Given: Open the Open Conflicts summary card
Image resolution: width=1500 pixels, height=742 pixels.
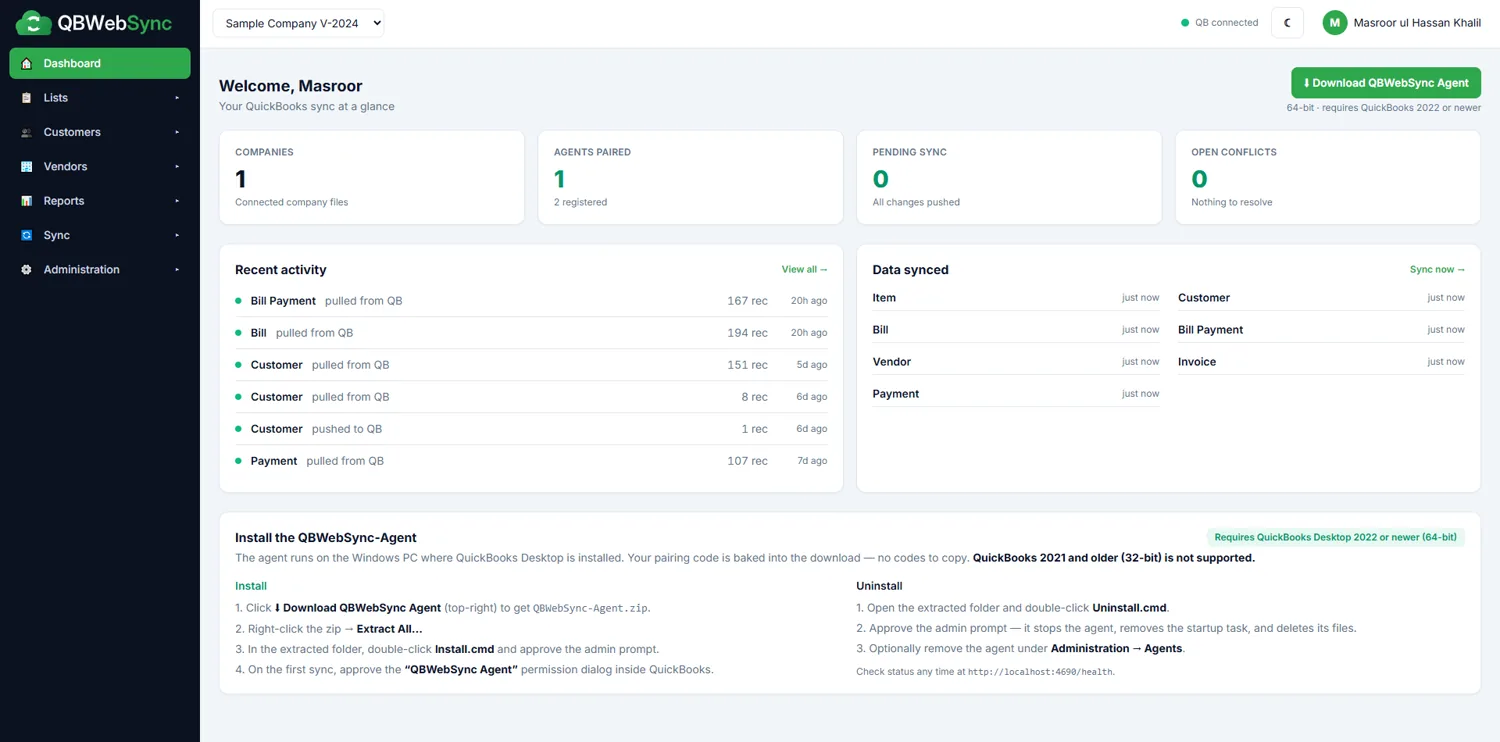Looking at the screenshot, I should click(1328, 177).
